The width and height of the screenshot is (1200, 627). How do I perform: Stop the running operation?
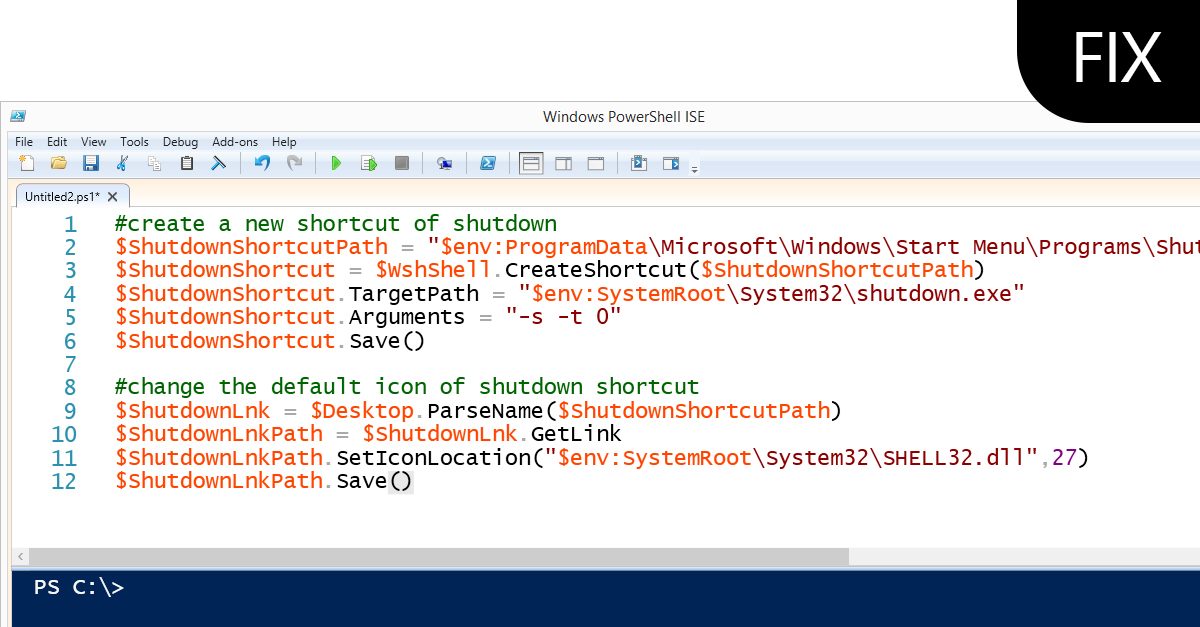click(401, 162)
